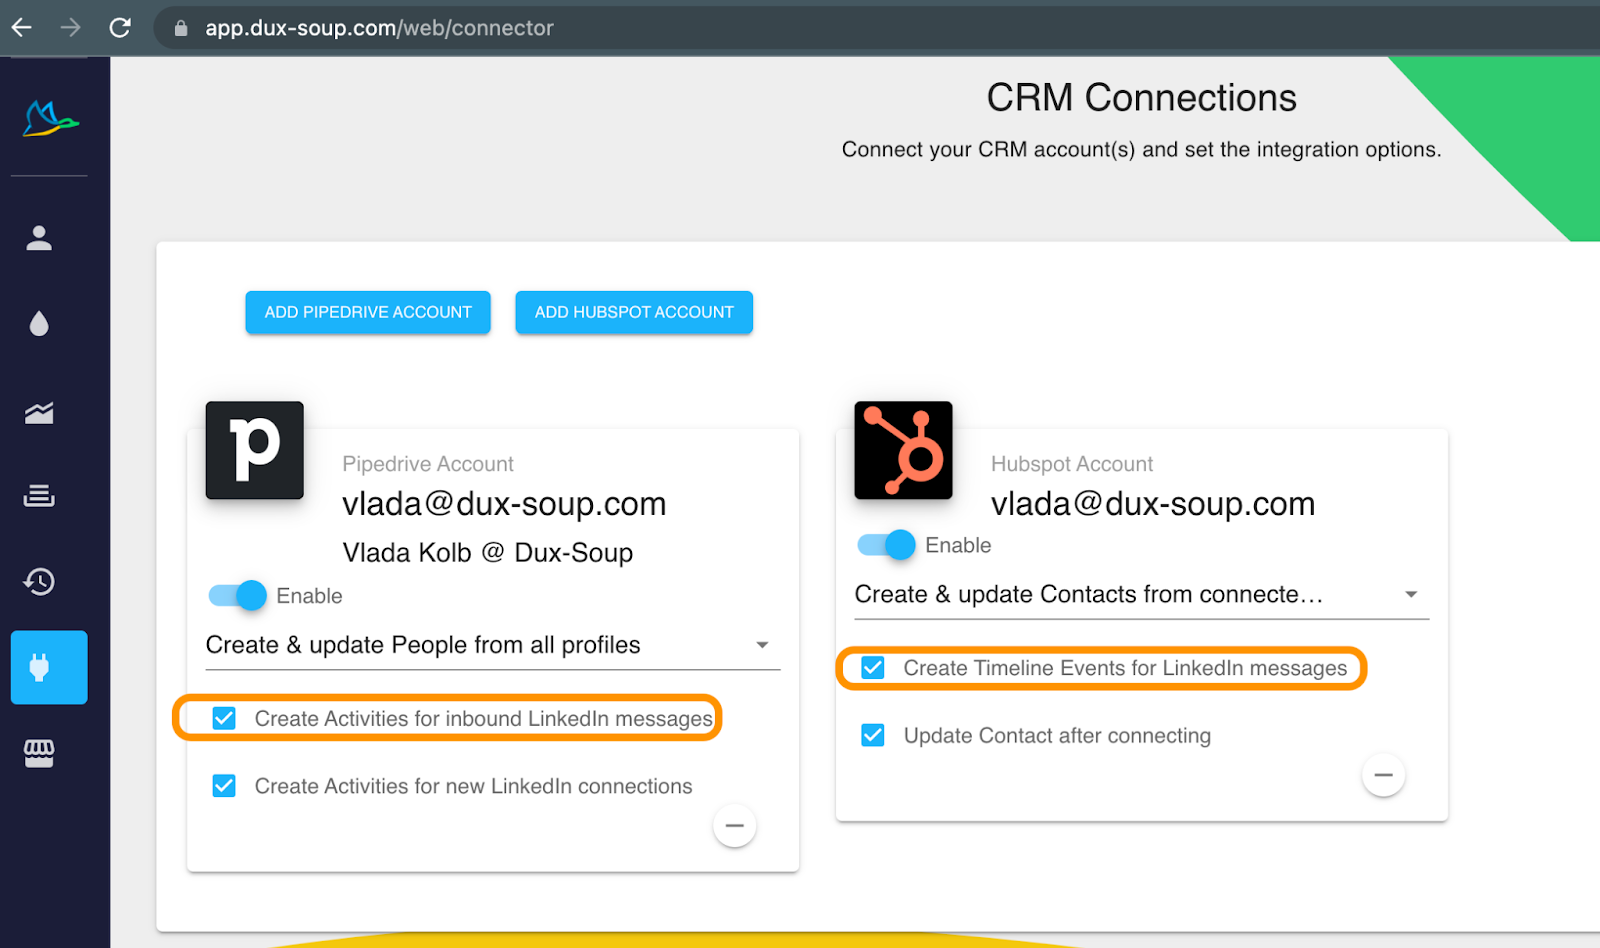Image resolution: width=1600 pixels, height=948 pixels.
Task: Open the droplet sidebar icon
Action: pyautogui.click(x=39, y=323)
